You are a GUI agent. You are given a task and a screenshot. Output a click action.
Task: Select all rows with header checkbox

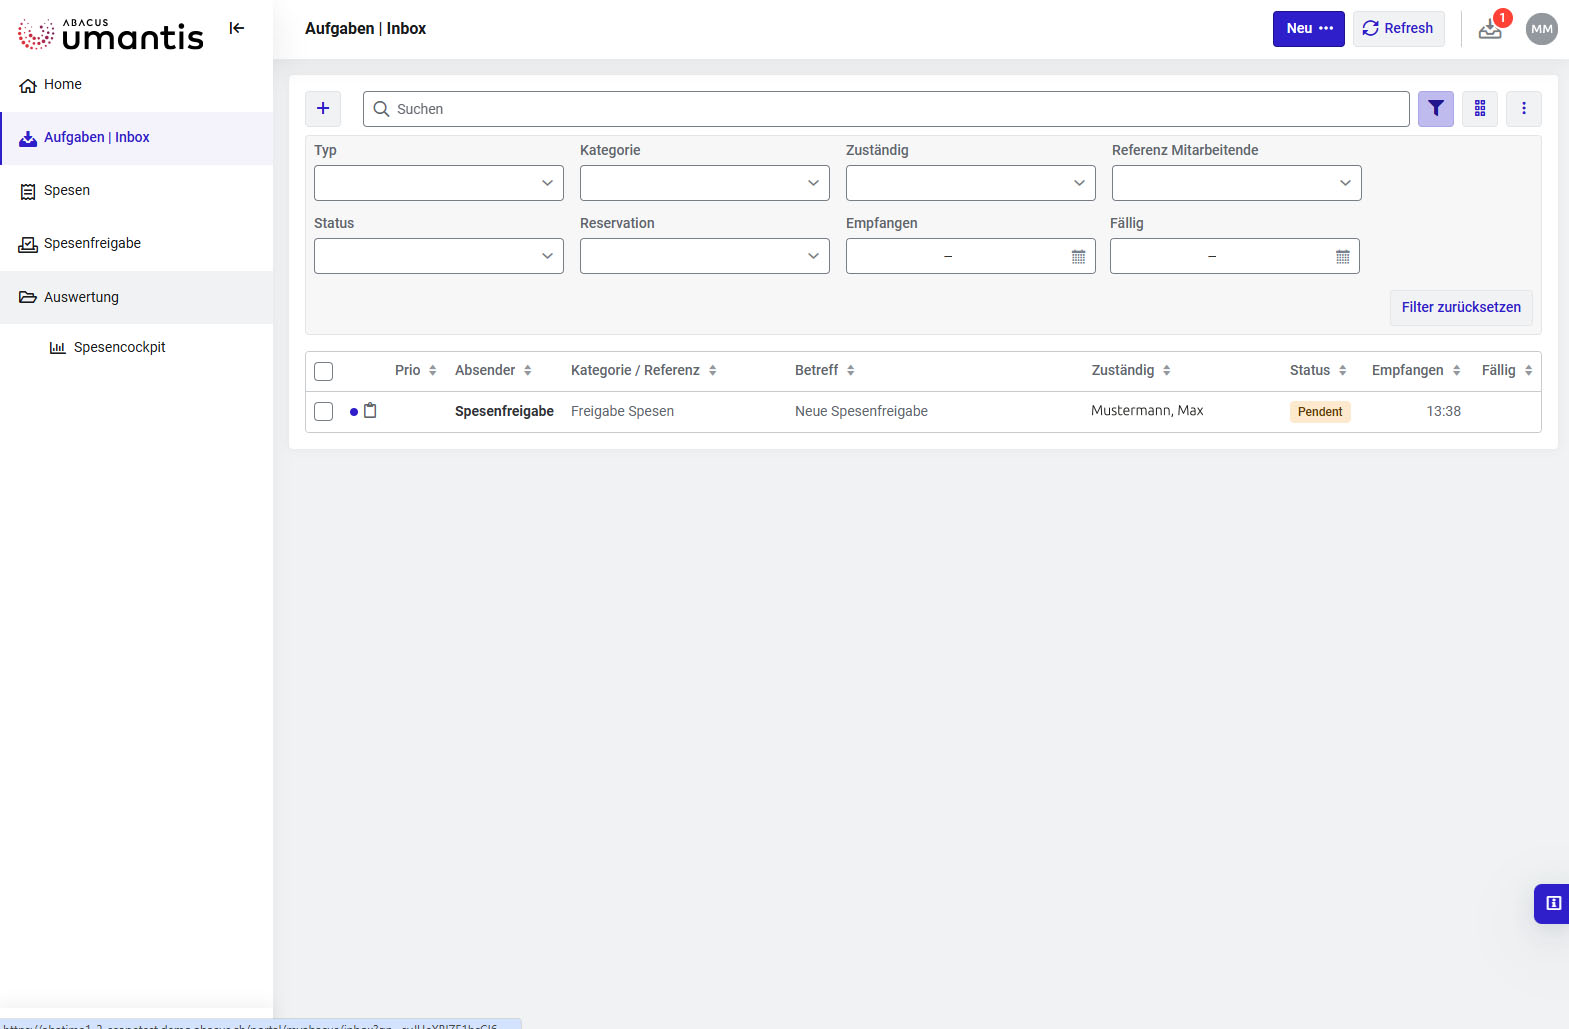coord(324,371)
